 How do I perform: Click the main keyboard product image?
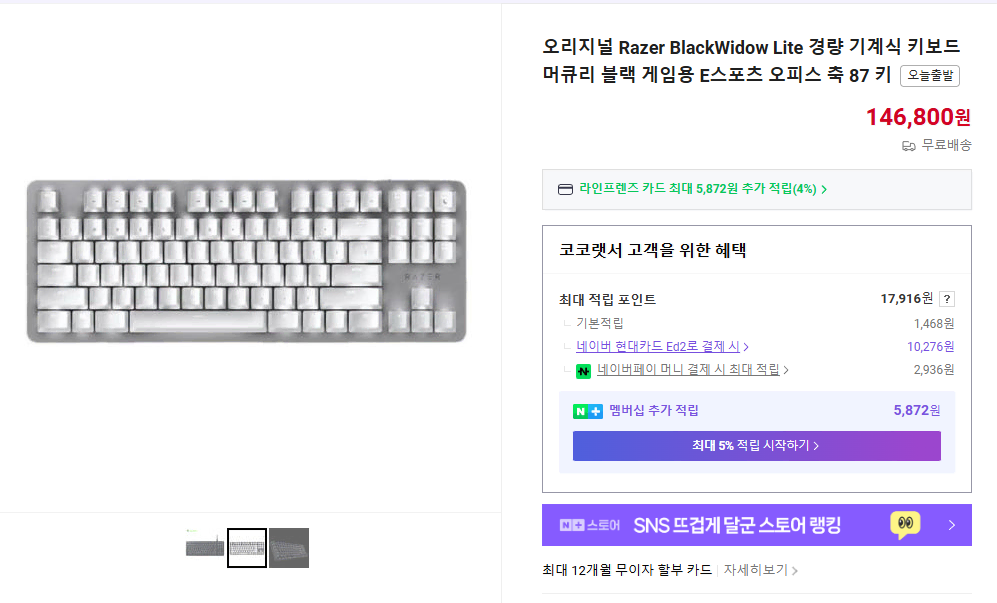pyautogui.click(x=246, y=260)
